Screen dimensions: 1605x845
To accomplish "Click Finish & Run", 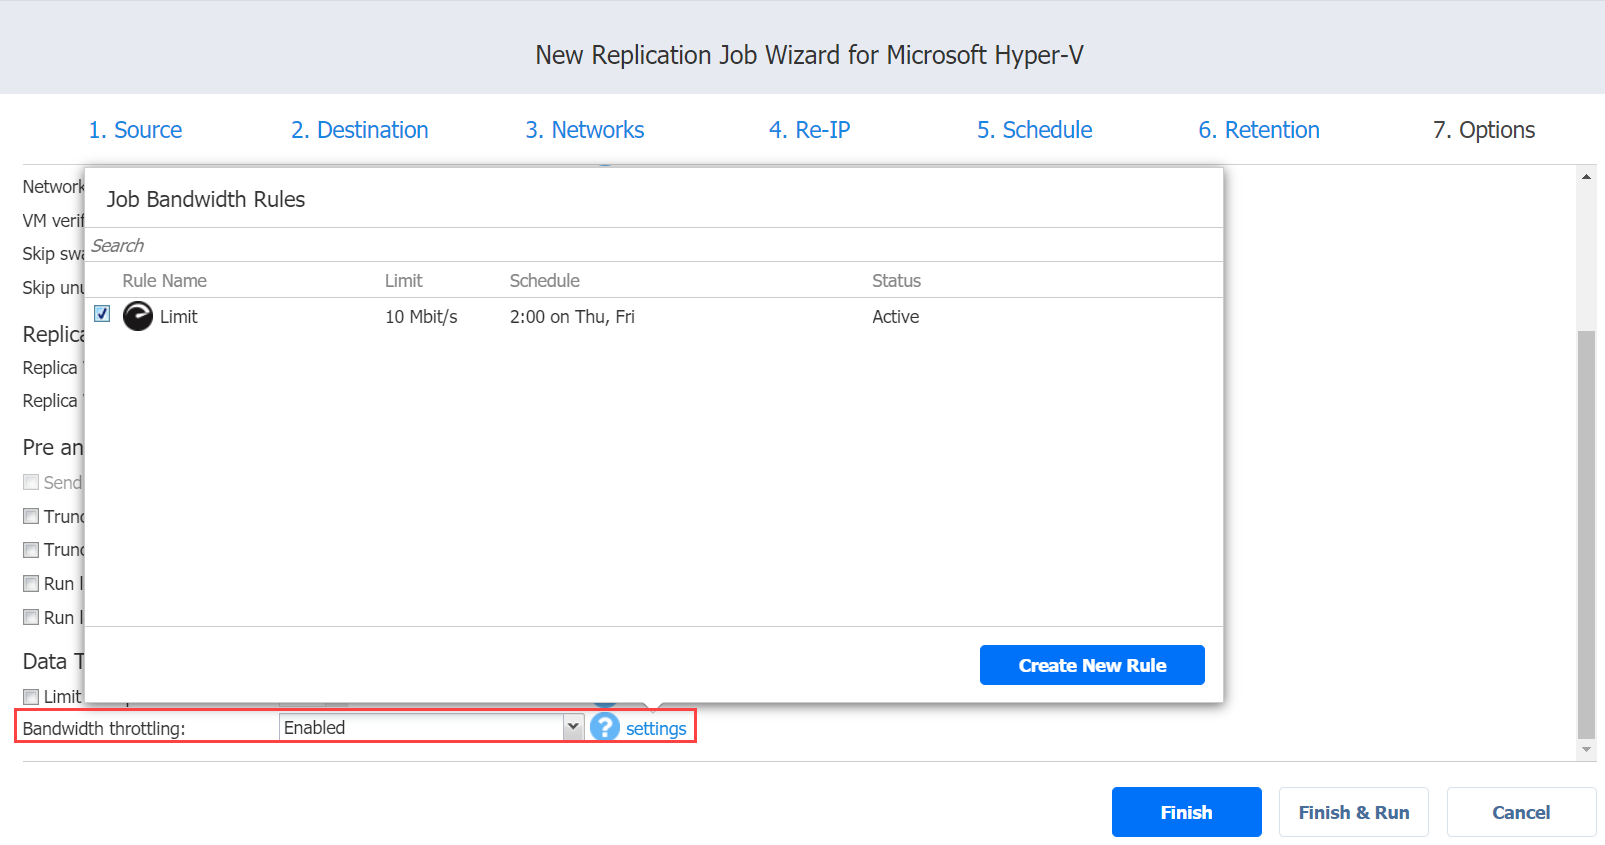I will click(x=1354, y=812).
